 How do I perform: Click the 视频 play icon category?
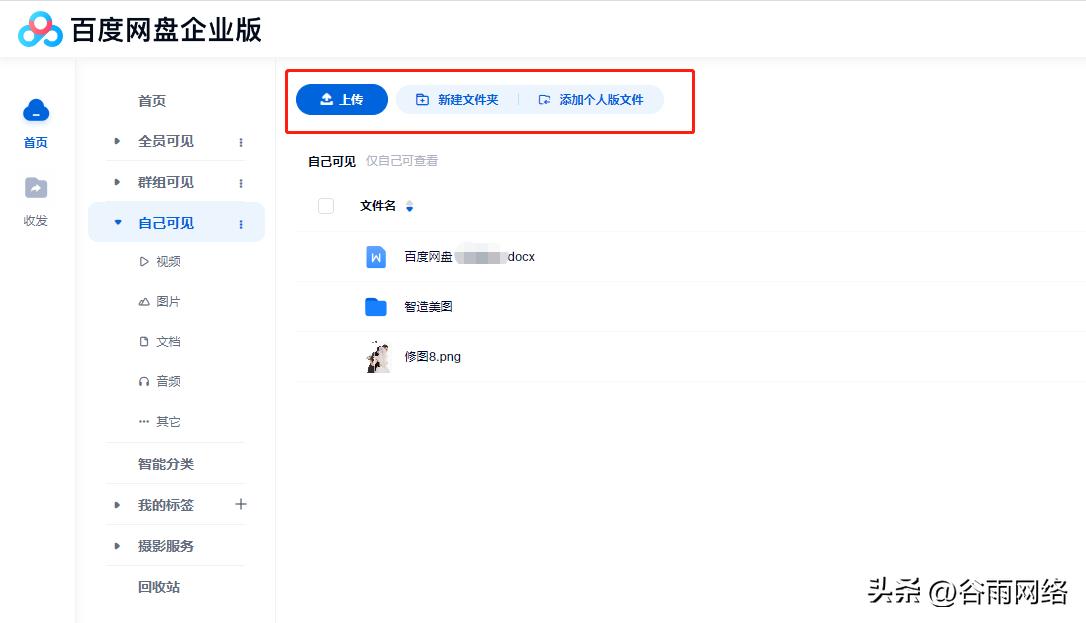coord(145,261)
